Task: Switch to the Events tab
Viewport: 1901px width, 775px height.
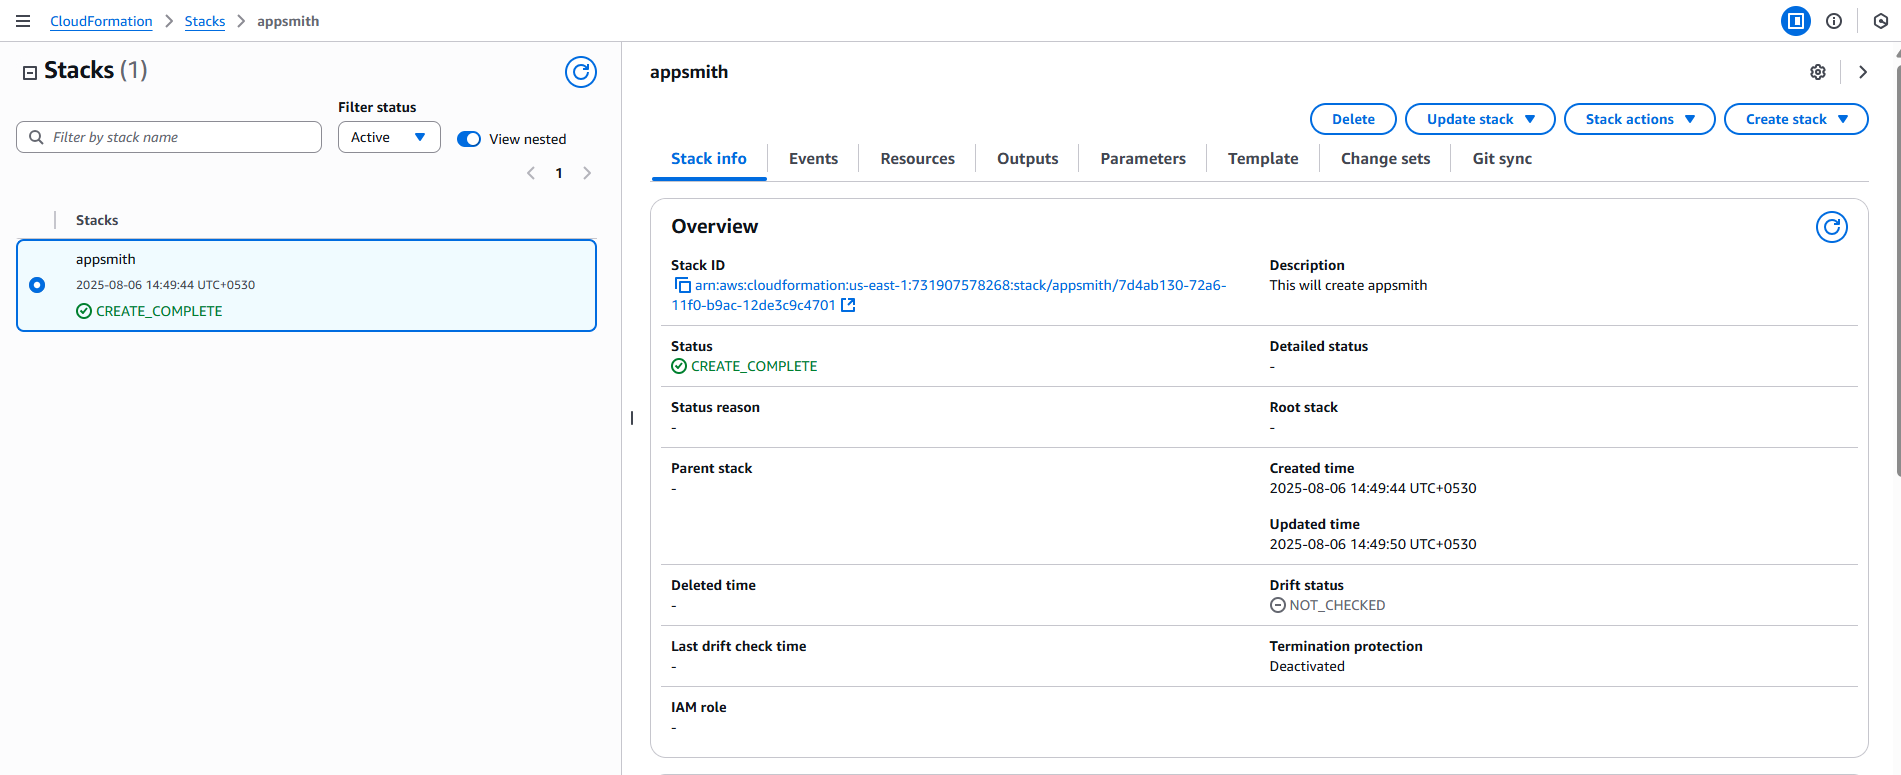Action: (813, 158)
